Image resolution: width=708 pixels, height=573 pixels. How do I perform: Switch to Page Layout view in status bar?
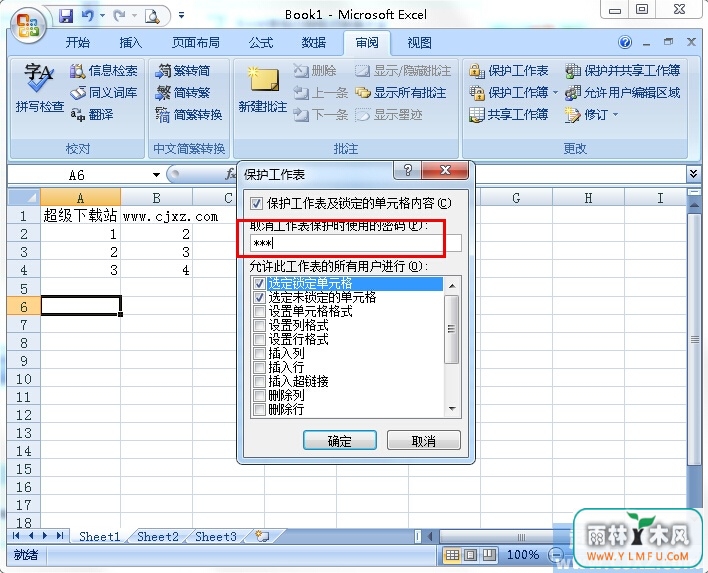pyautogui.click(x=470, y=555)
